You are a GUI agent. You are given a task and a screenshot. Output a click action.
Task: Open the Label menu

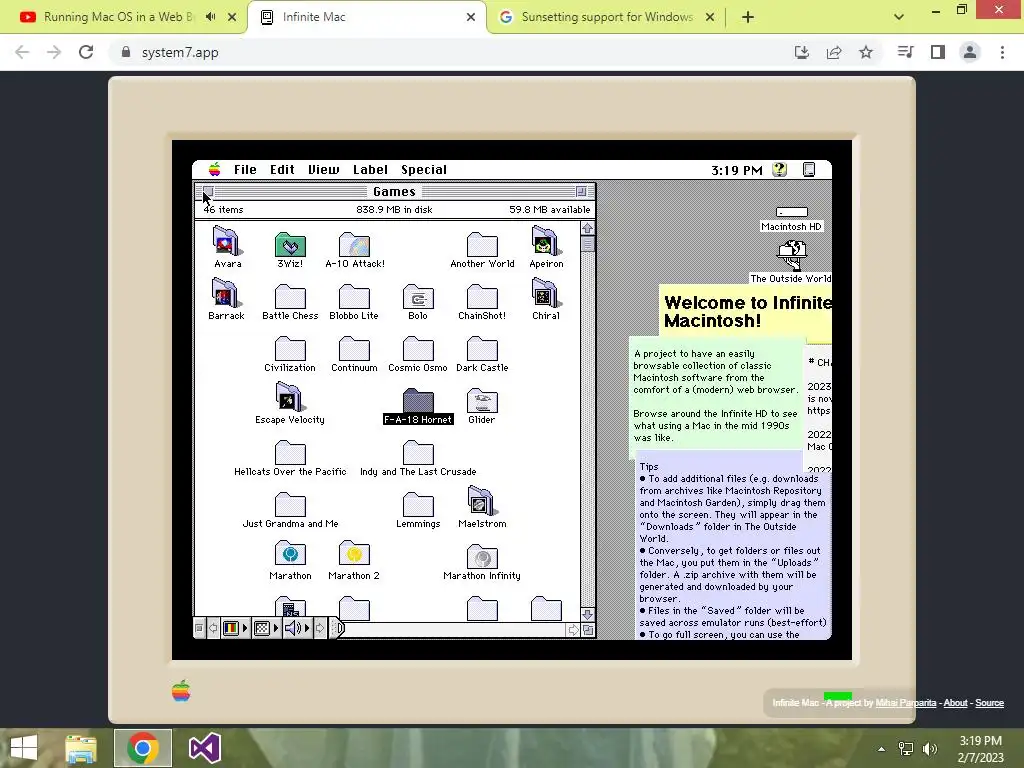coord(370,170)
